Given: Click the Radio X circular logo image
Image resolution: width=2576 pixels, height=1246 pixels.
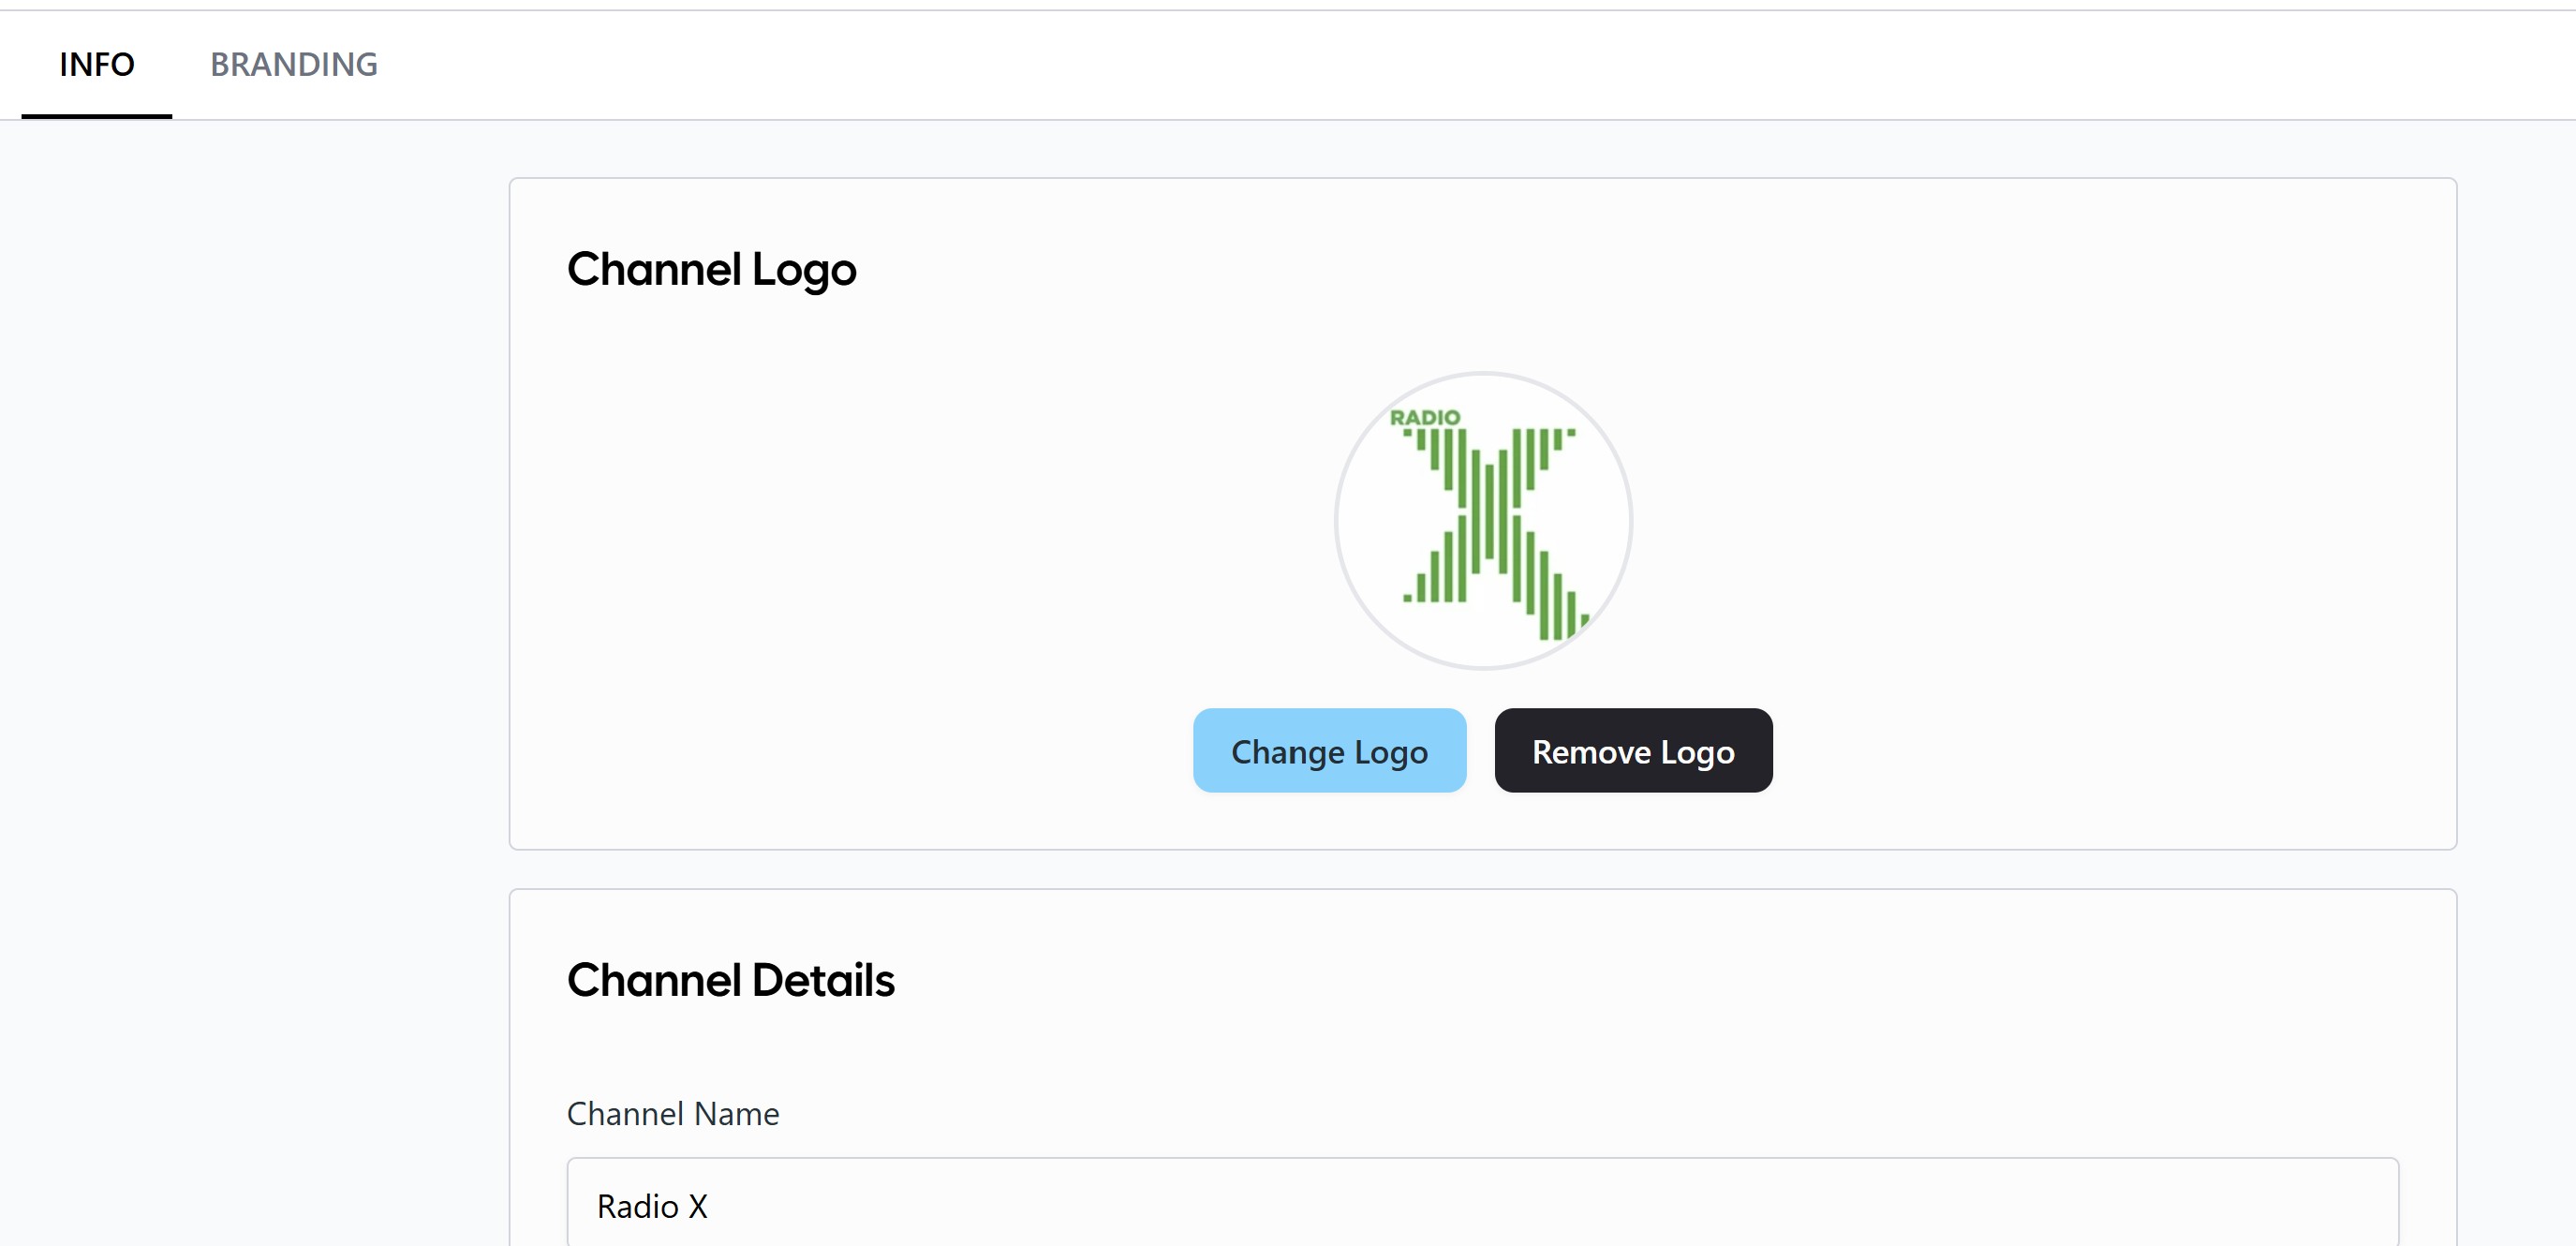Looking at the screenshot, I should point(1483,521).
